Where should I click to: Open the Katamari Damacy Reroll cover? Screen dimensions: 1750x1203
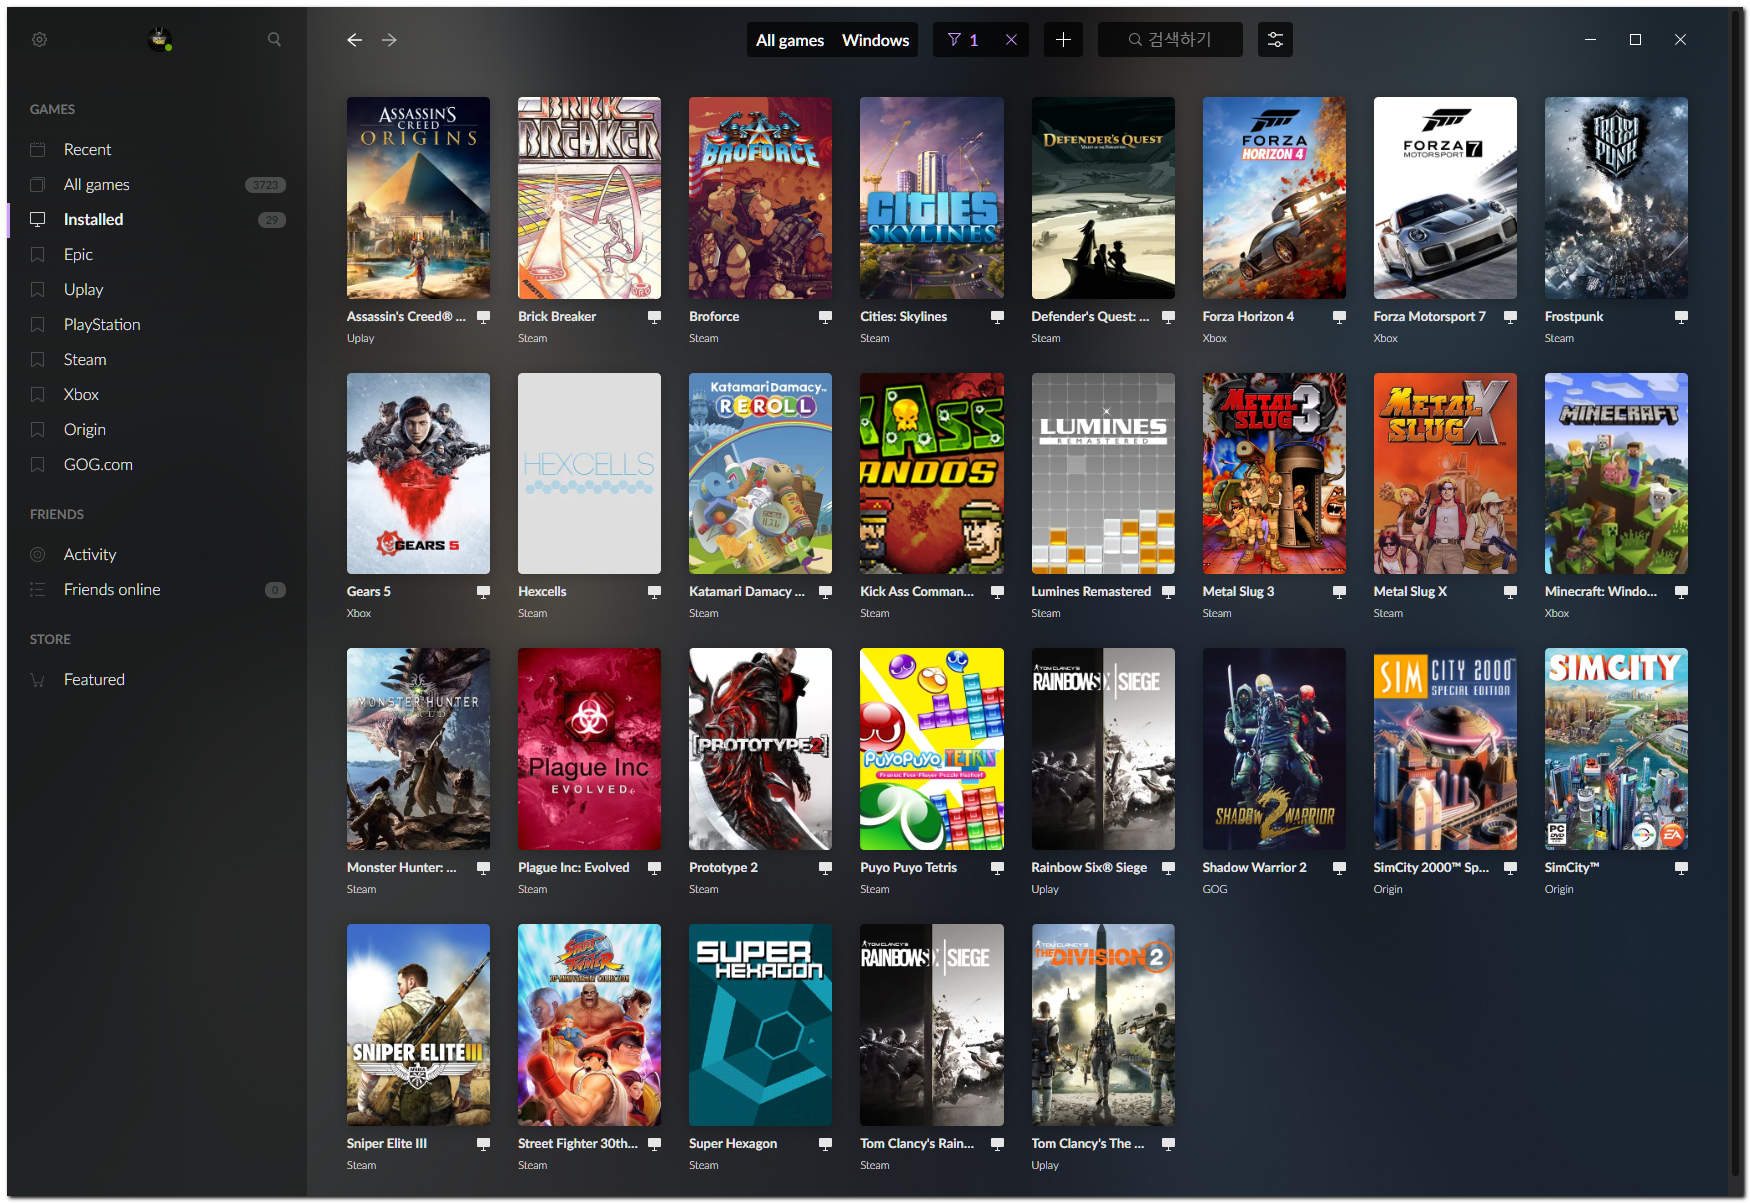coord(760,474)
